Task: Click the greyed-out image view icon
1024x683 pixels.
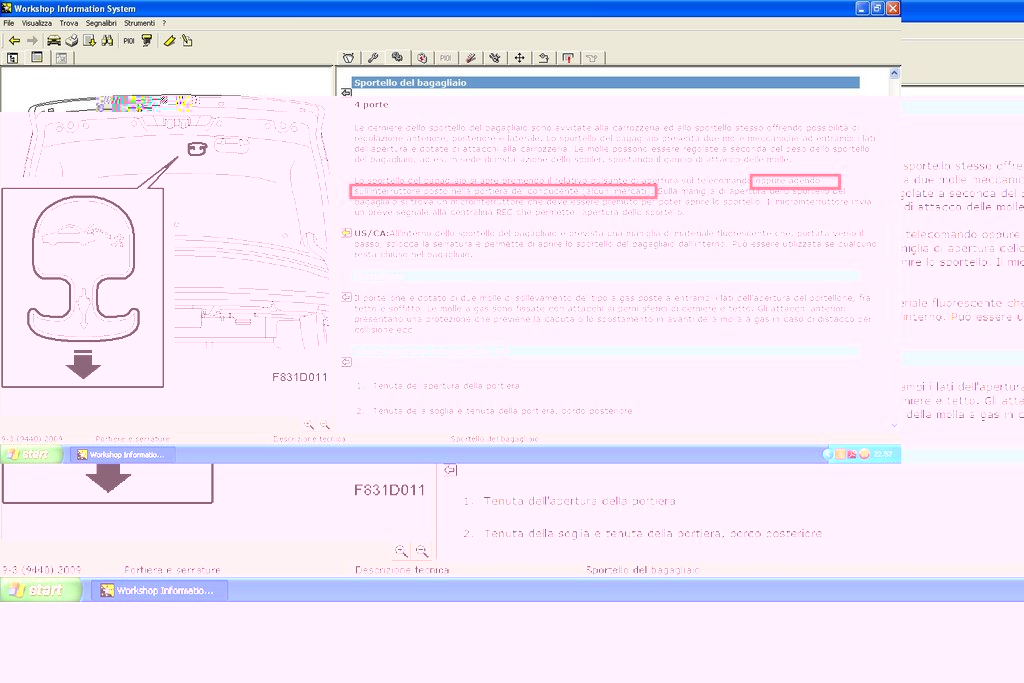Action: [x=61, y=58]
